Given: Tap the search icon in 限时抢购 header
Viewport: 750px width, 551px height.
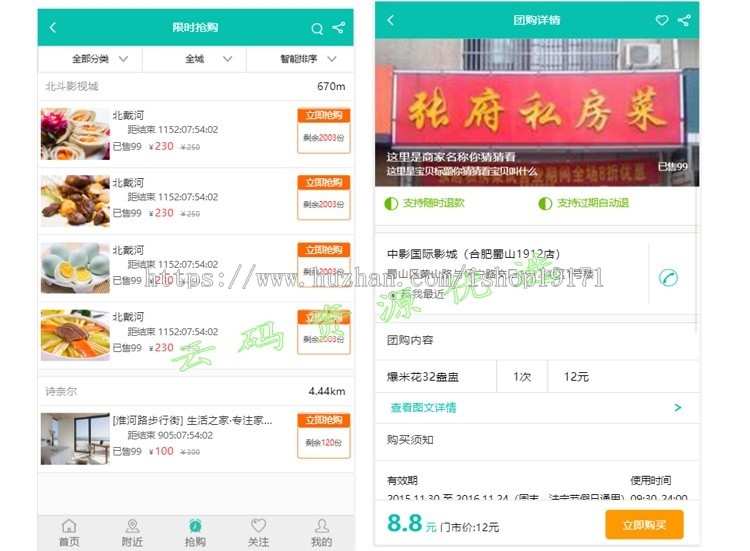Looking at the screenshot, I should point(317,29).
